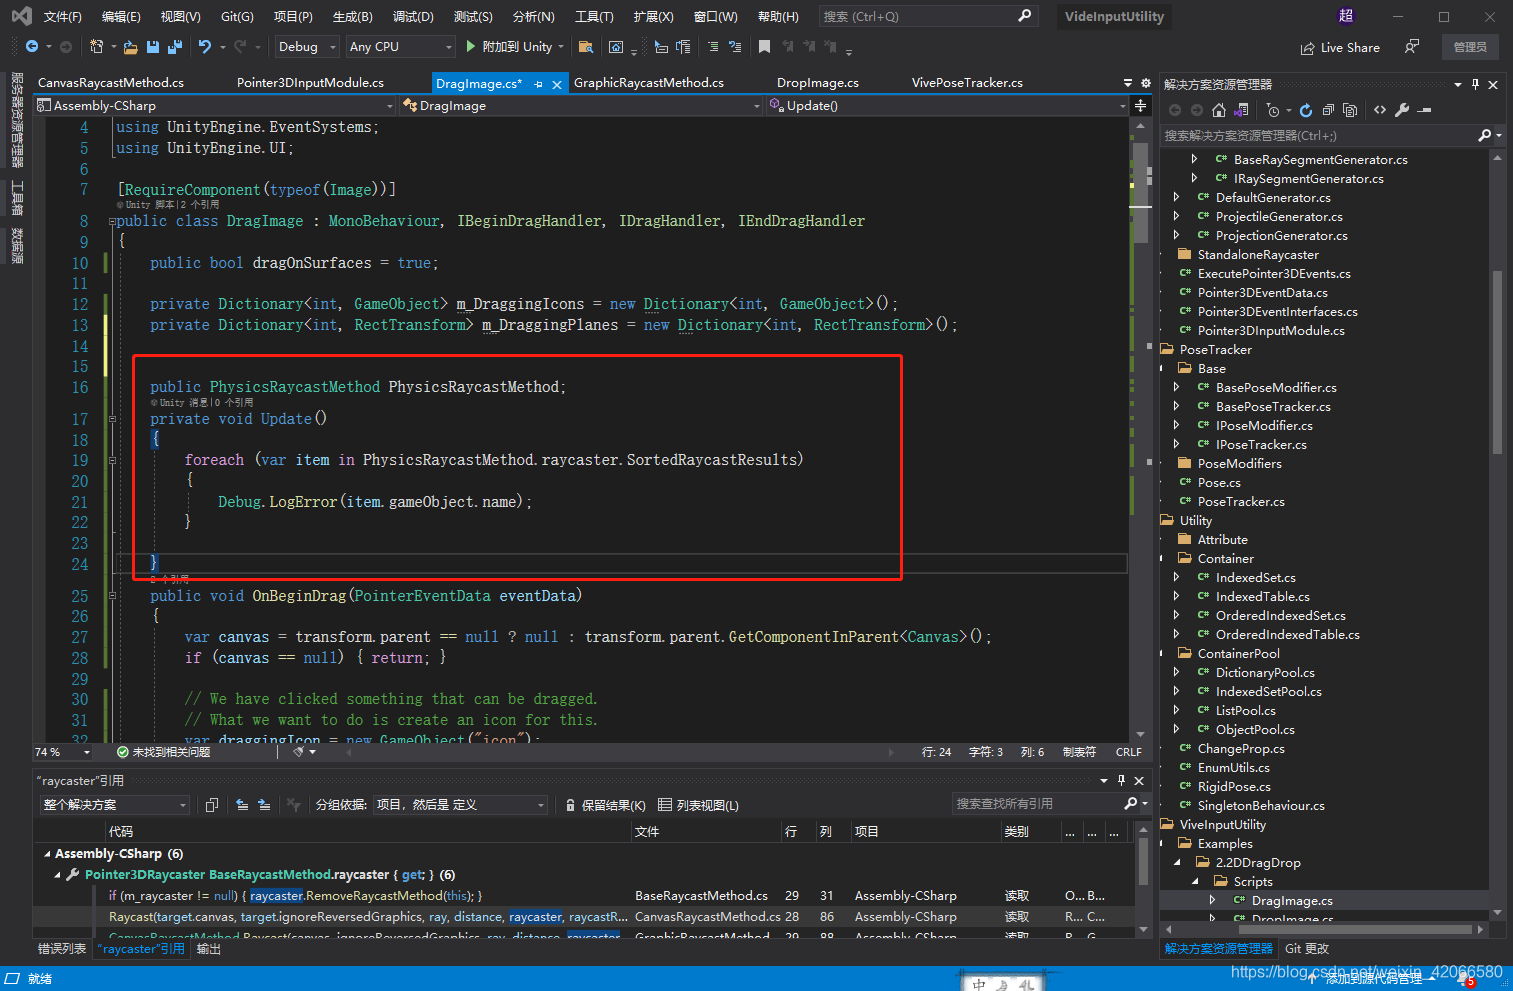
Task: Click the Find in Files icon
Action: (586, 47)
